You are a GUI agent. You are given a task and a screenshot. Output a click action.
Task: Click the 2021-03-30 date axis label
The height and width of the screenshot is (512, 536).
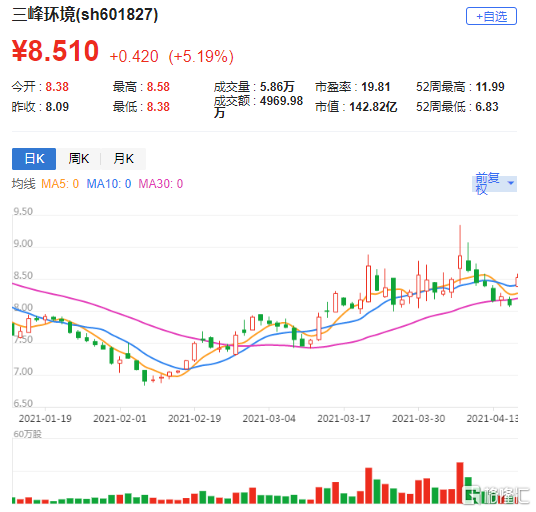pyautogui.click(x=418, y=419)
